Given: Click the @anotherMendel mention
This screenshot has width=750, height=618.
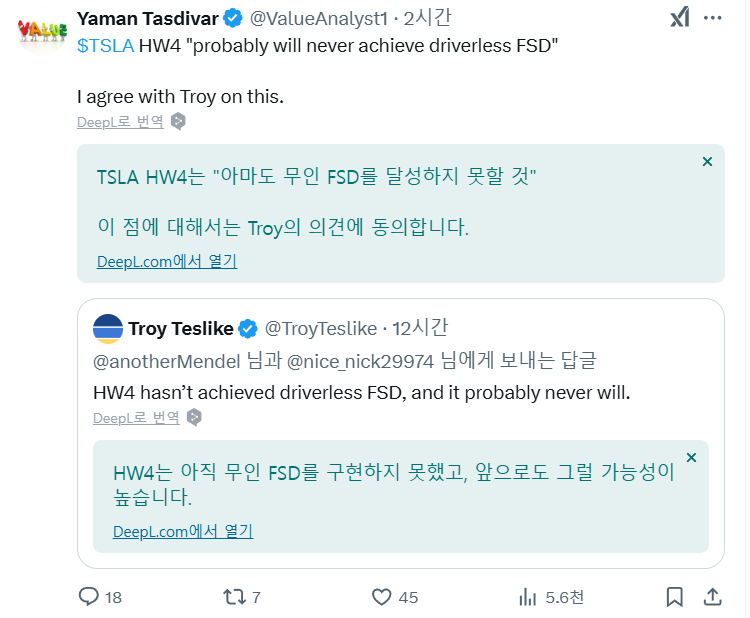Looking at the screenshot, I should [166, 362].
